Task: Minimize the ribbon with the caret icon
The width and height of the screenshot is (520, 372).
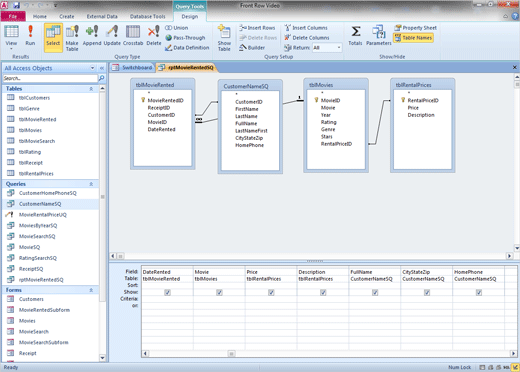Action: [506, 16]
